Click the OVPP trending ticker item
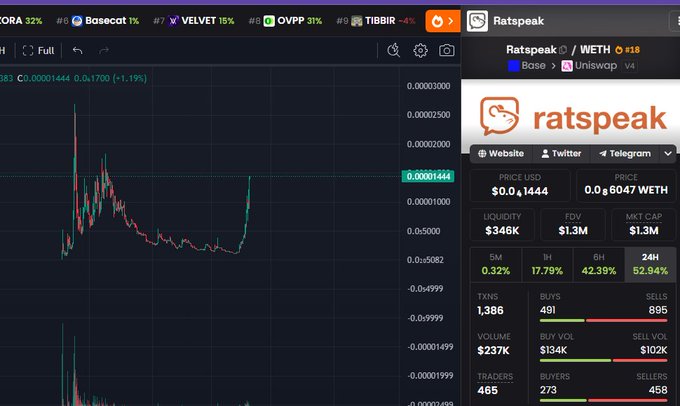Viewport: 680px width, 406px height. tap(286, 21)
